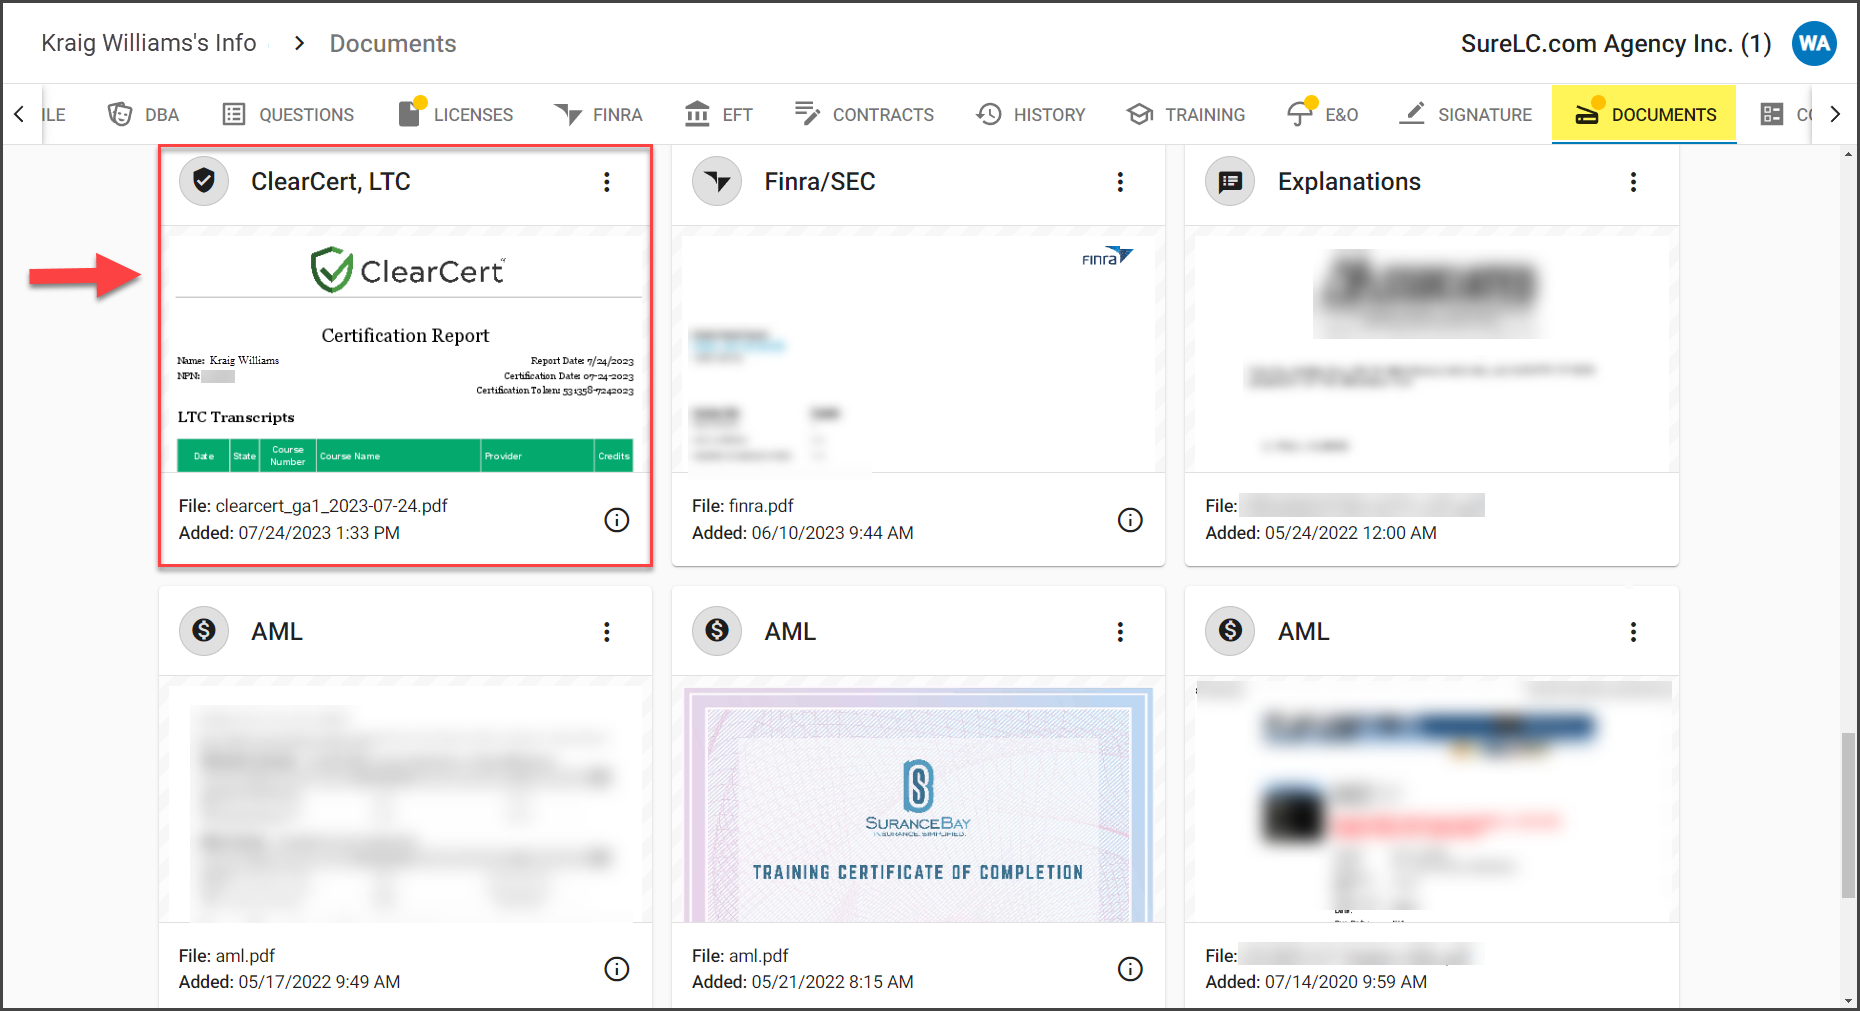The width and height of the screenshot is (1860, 1011).
Task: Open the Licenses tab
Action: coord(455,114)
